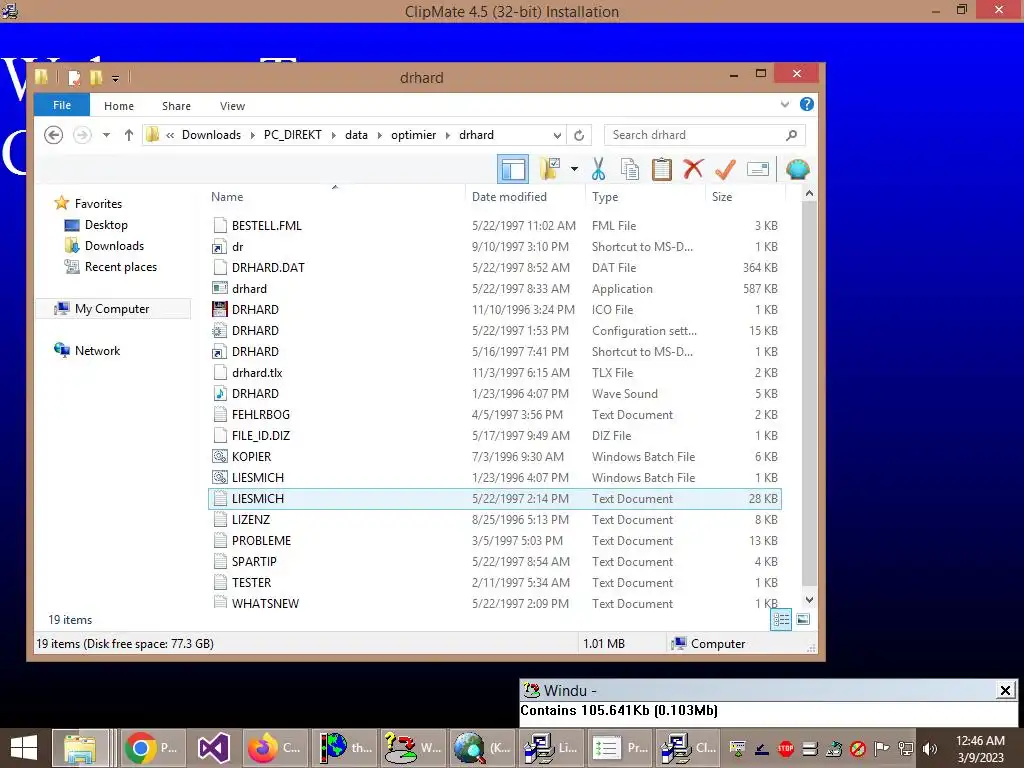This screenshot has width=1024, height=768.
Task: Open Firefox from the taskbar
Action: (273, 748)
